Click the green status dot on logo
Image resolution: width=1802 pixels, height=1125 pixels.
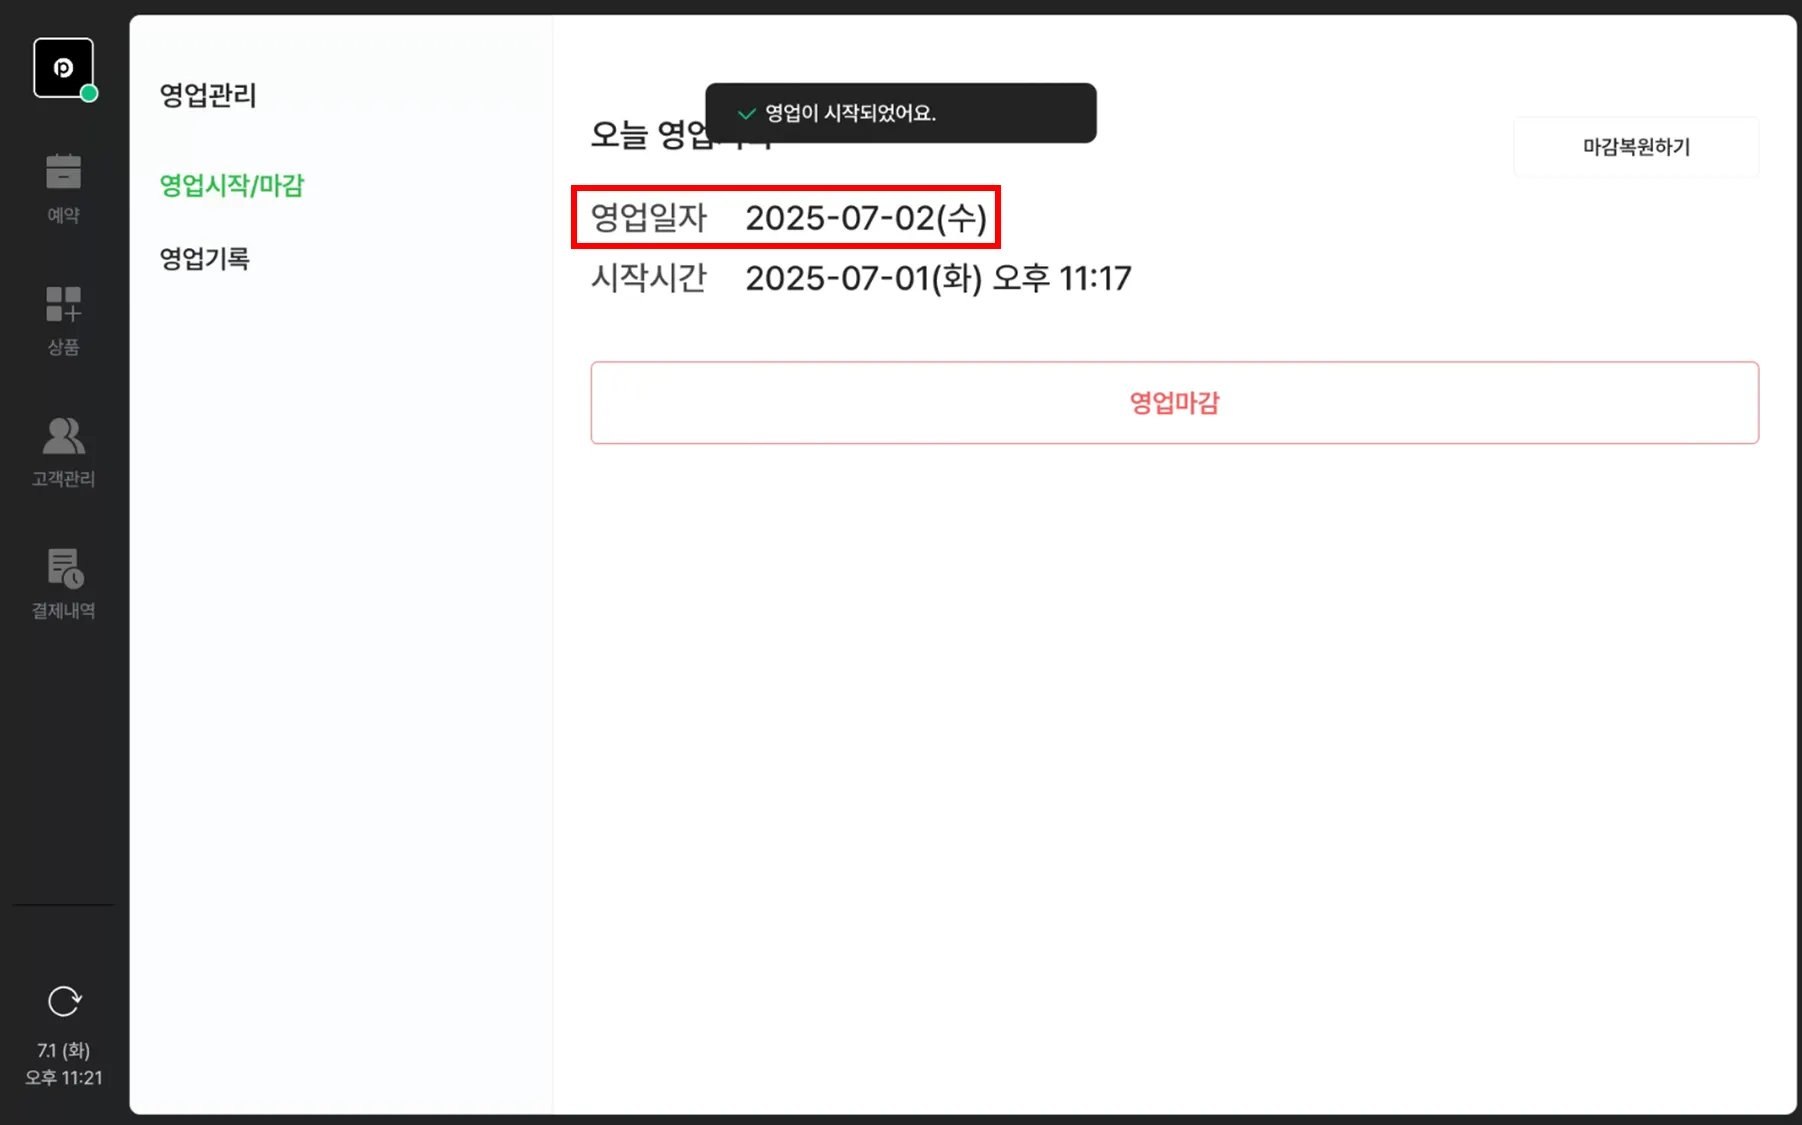tap(89, 93)
